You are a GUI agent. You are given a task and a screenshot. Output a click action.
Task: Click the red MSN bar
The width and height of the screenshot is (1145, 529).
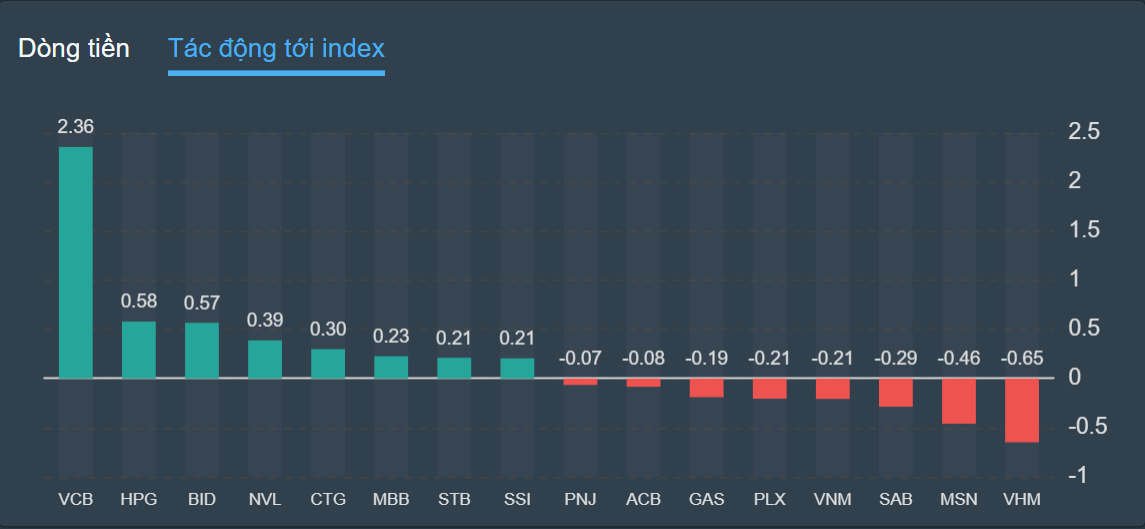(959, 401)
